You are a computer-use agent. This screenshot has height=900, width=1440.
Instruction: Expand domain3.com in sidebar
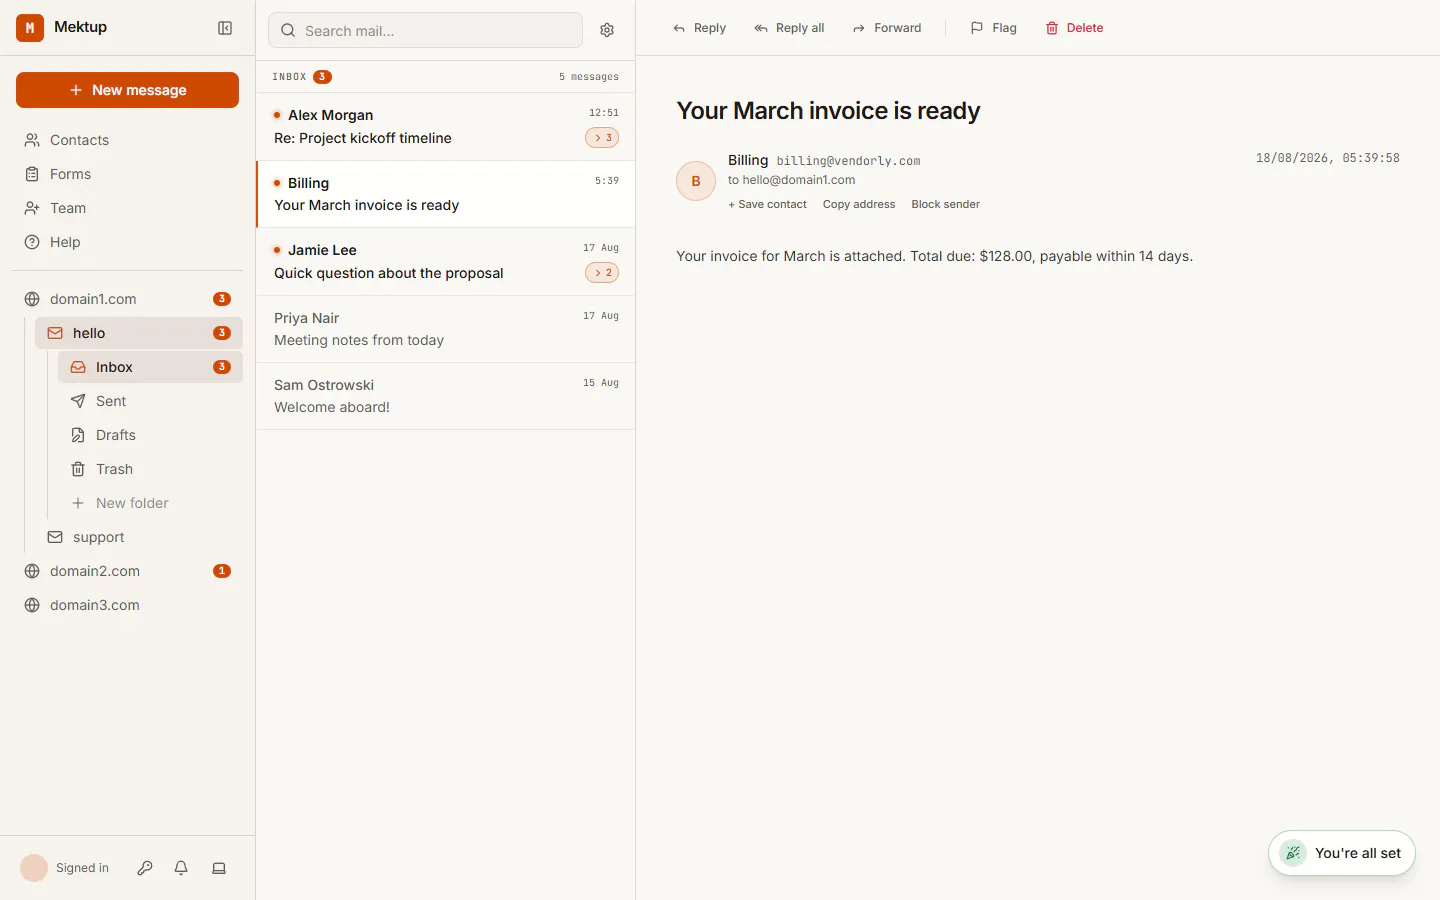(x=127, y=605)
